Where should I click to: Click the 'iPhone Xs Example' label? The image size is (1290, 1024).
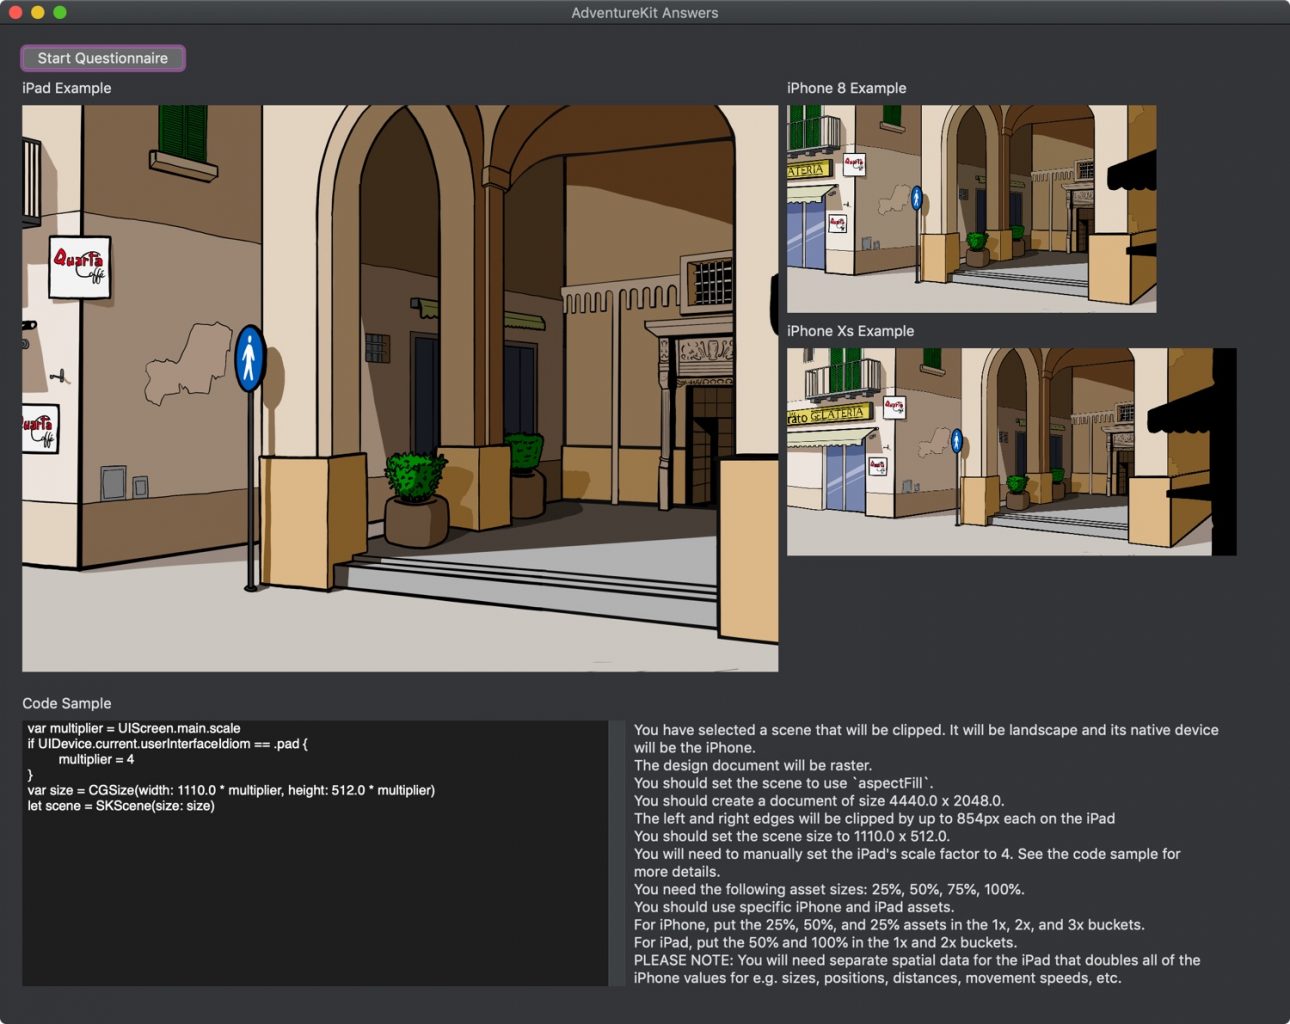[x=850, y=331]
